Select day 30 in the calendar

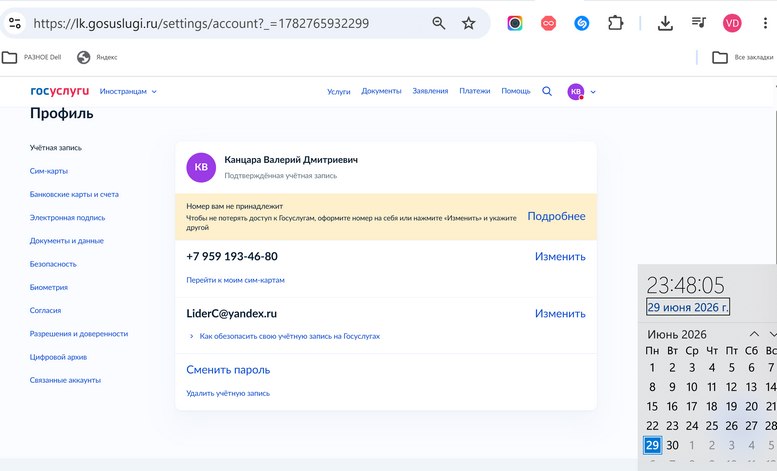pyautogui.click(x=672, y=445)
